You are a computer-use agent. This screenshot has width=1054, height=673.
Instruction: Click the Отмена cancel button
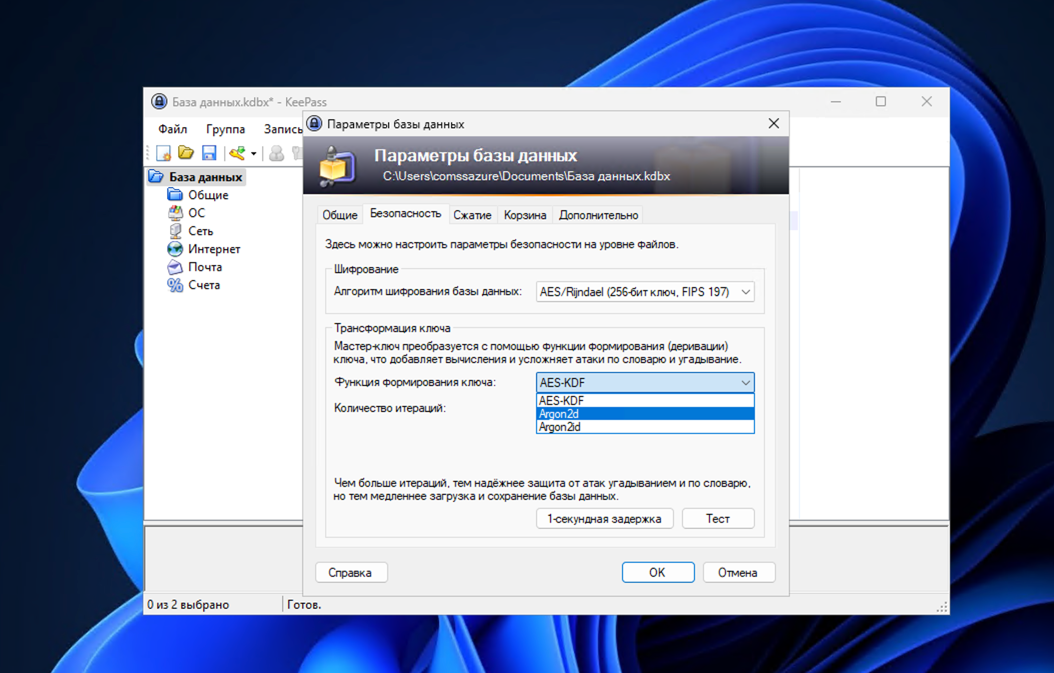pyautogui.click(x=739, y=572)
